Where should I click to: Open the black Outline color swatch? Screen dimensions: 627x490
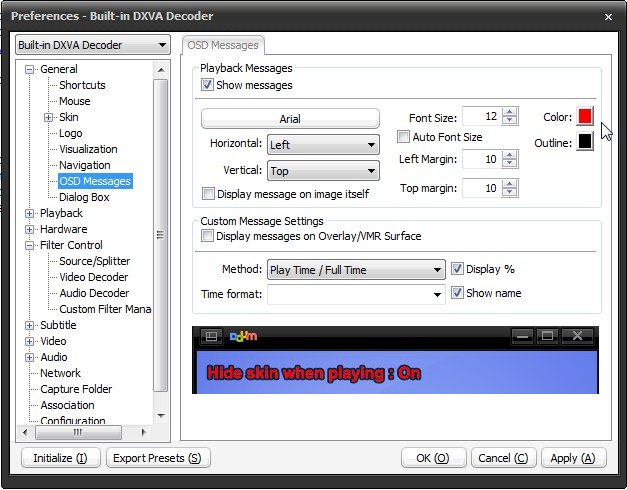tap(585, 141)
